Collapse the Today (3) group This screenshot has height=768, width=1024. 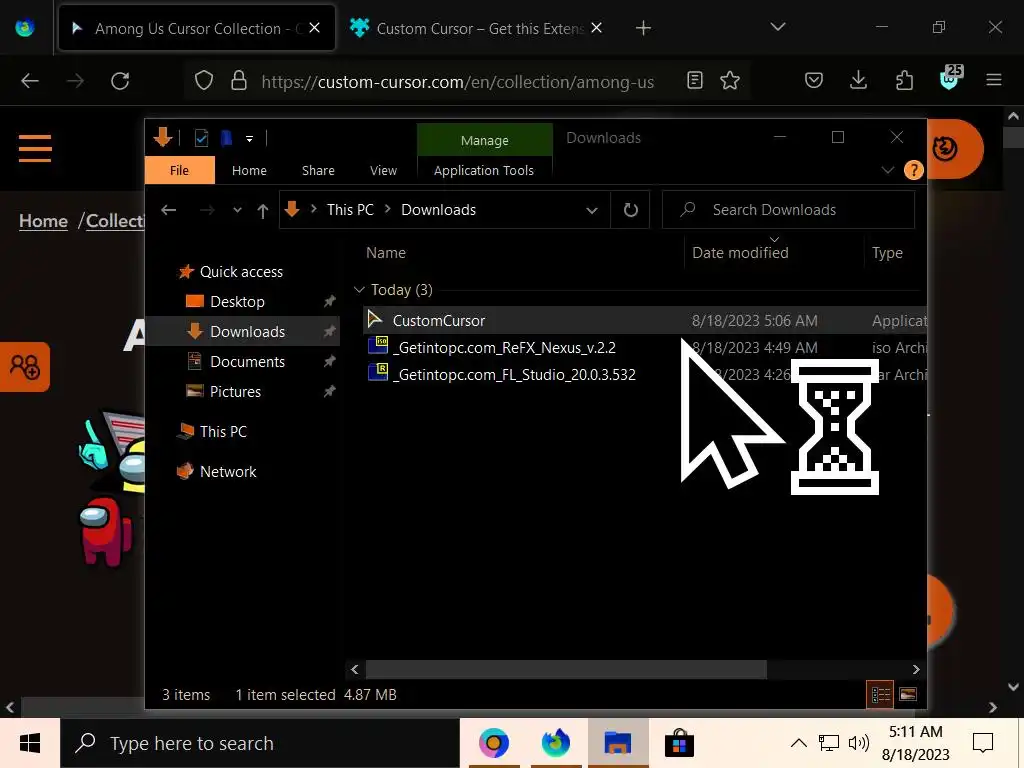(x=359, y=290)
